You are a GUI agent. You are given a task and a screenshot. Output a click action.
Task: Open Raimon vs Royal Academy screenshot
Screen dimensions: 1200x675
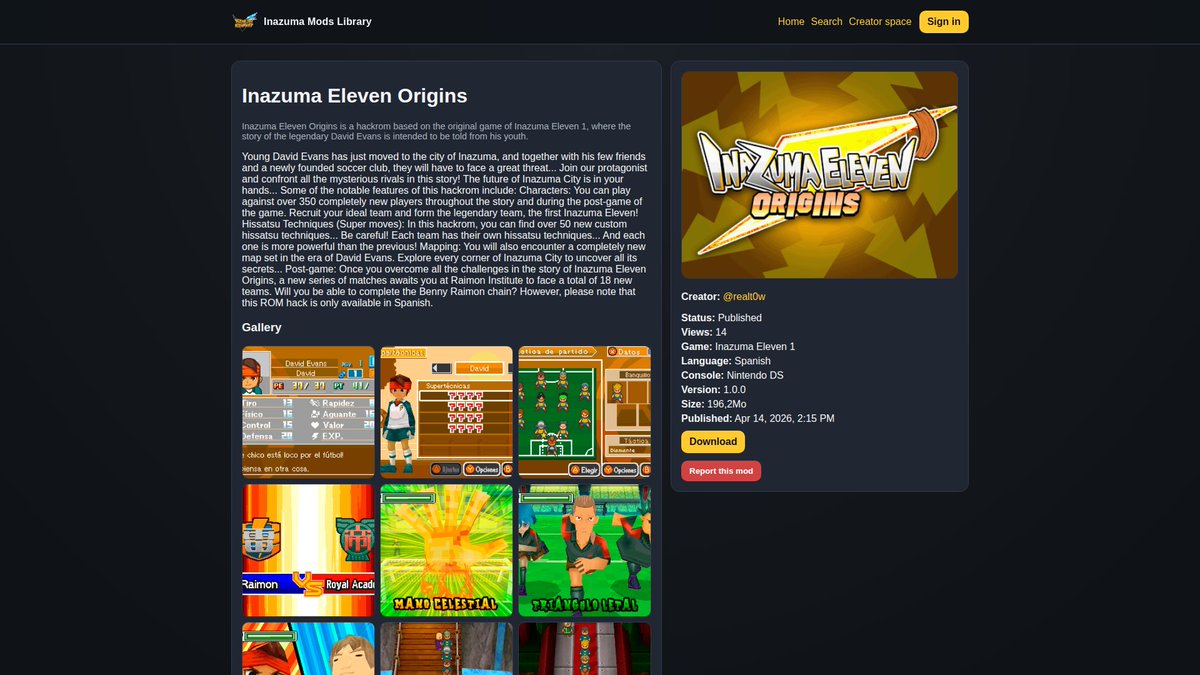click(x=308, y=550)
